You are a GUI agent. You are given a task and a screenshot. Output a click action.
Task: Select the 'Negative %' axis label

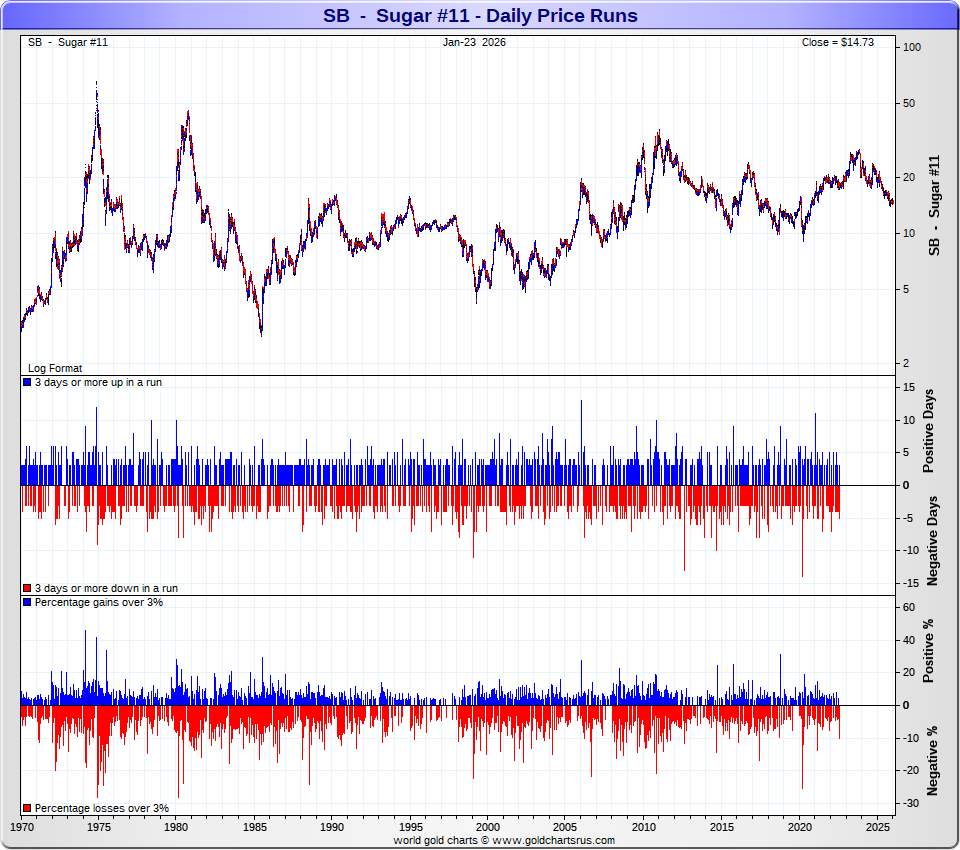pos(931,760)
